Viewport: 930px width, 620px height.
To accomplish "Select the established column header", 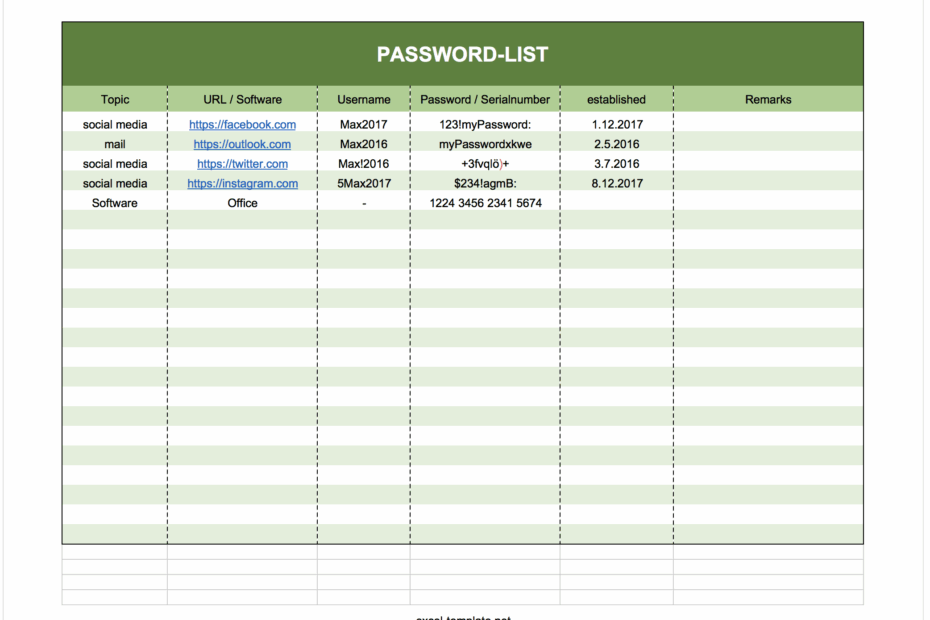I will point(616,99).
